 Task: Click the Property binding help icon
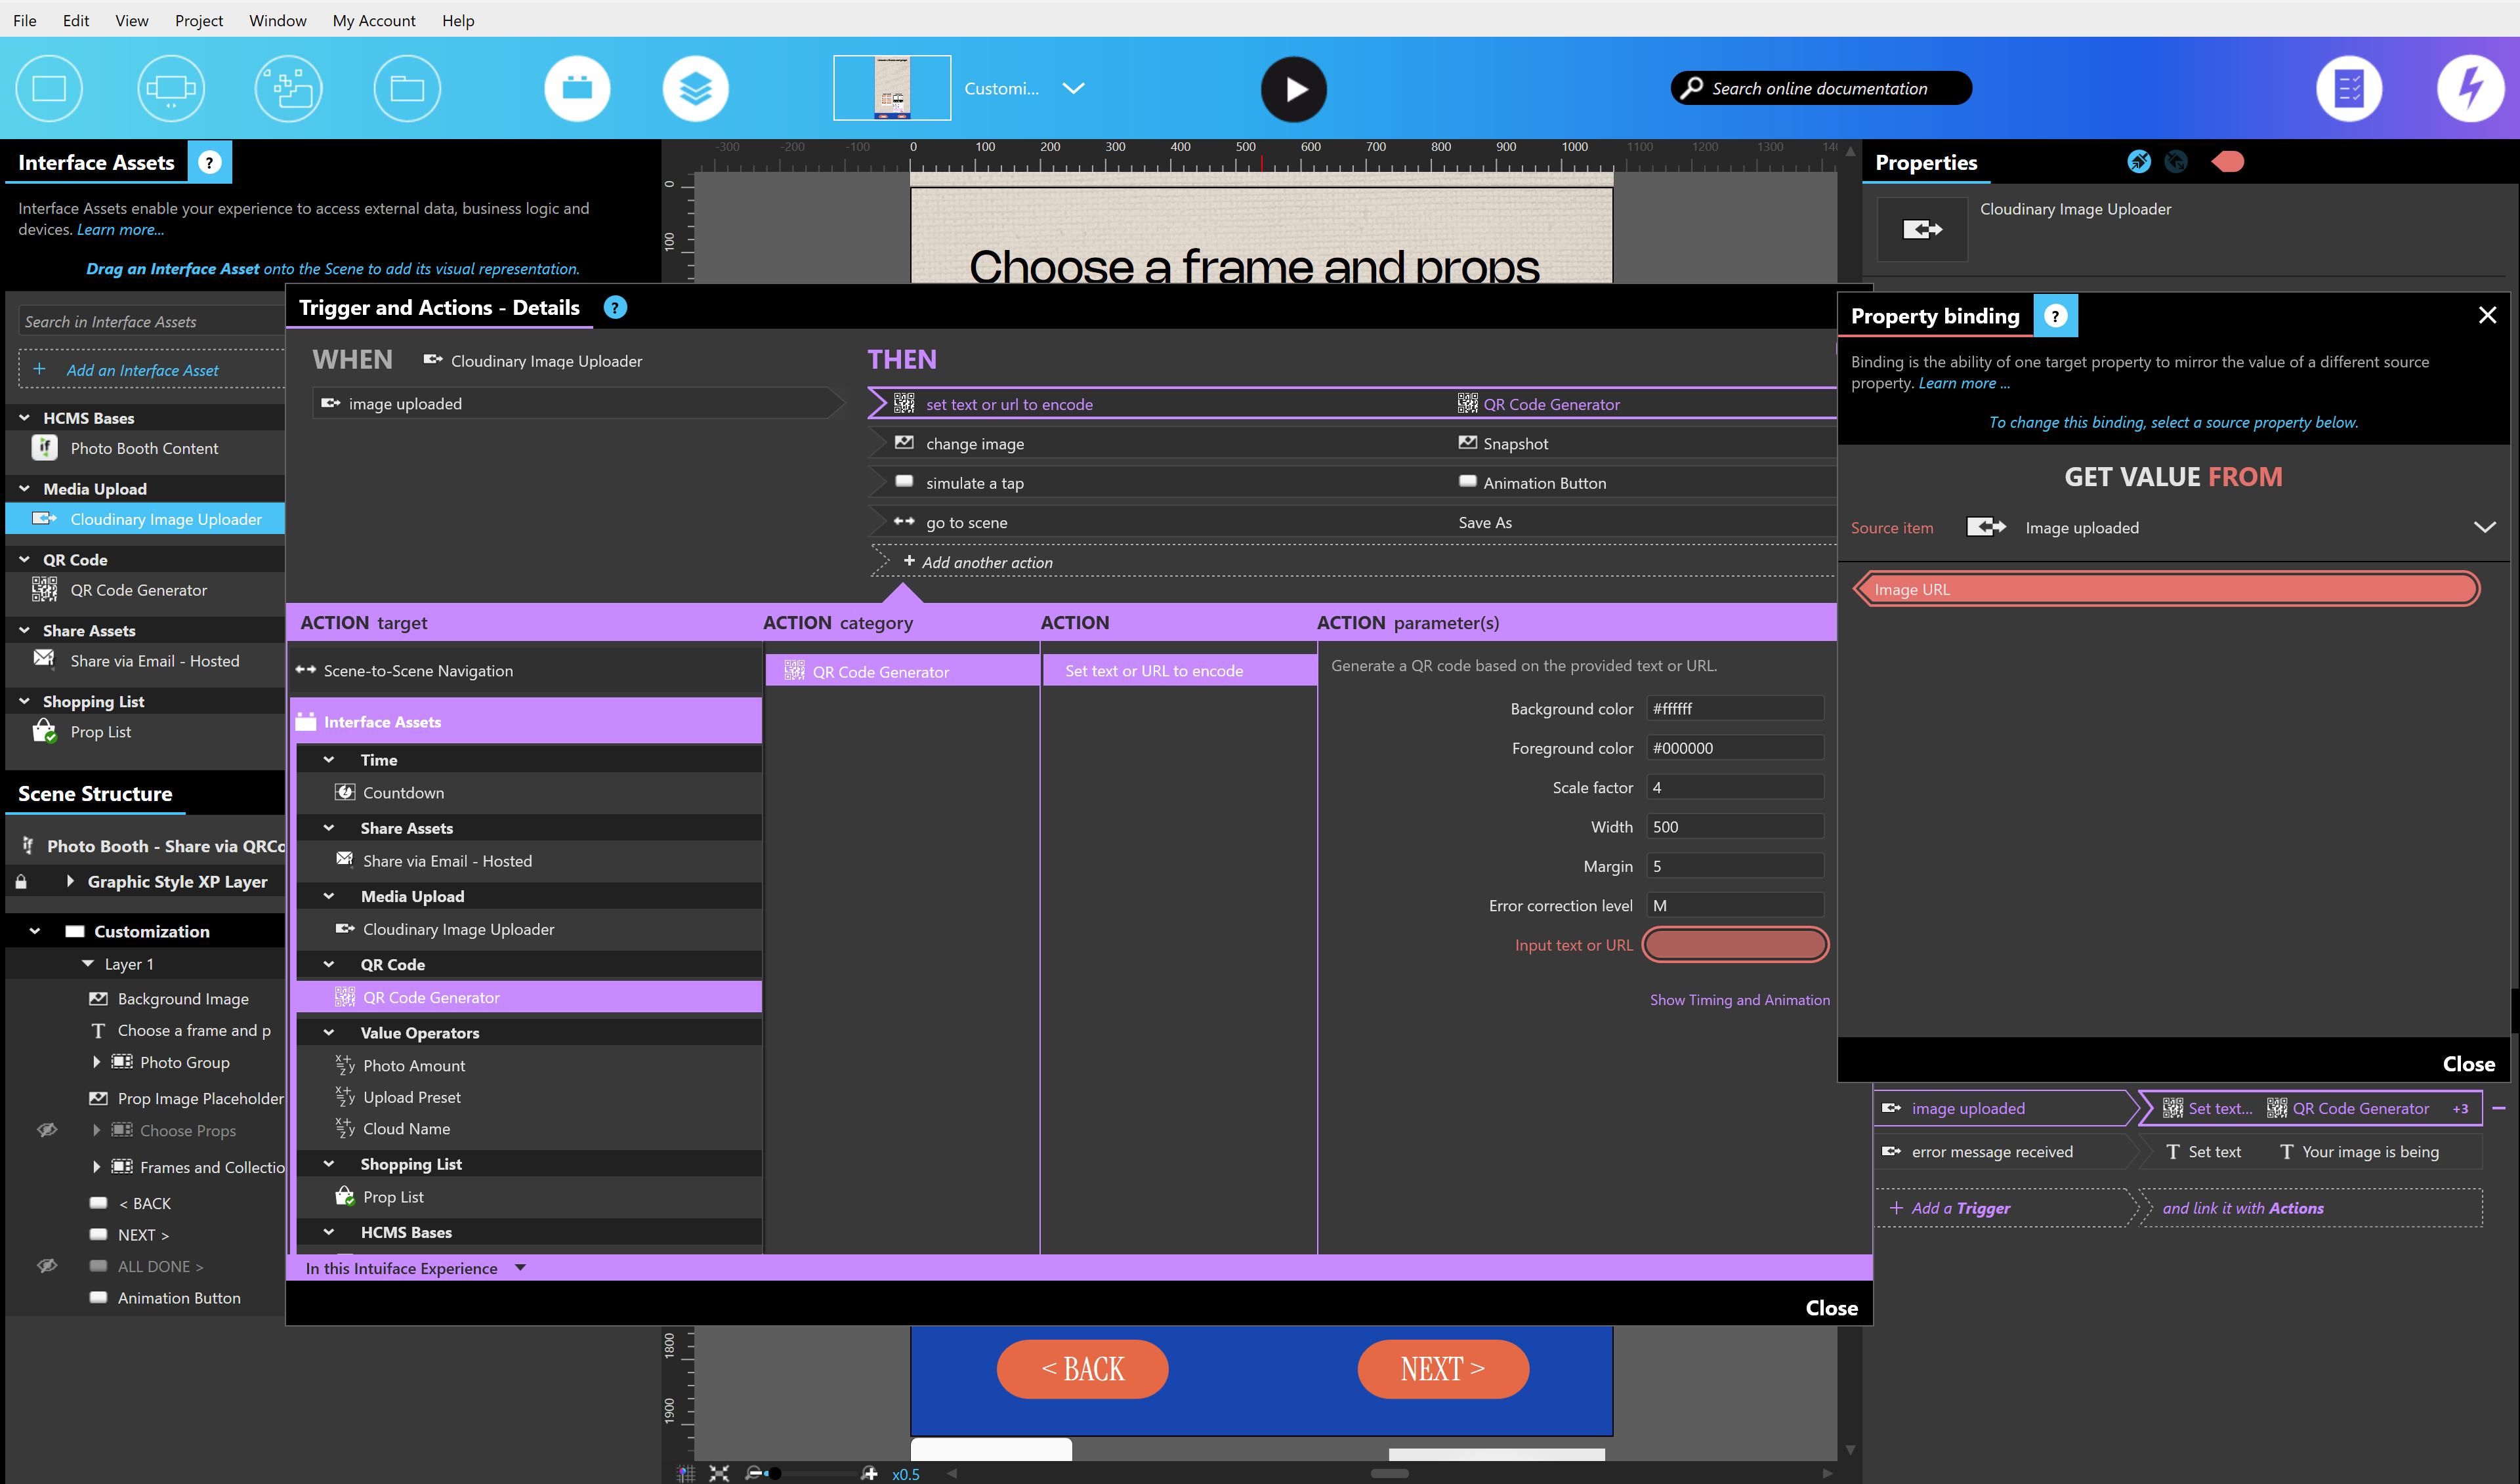[2055, 316]
